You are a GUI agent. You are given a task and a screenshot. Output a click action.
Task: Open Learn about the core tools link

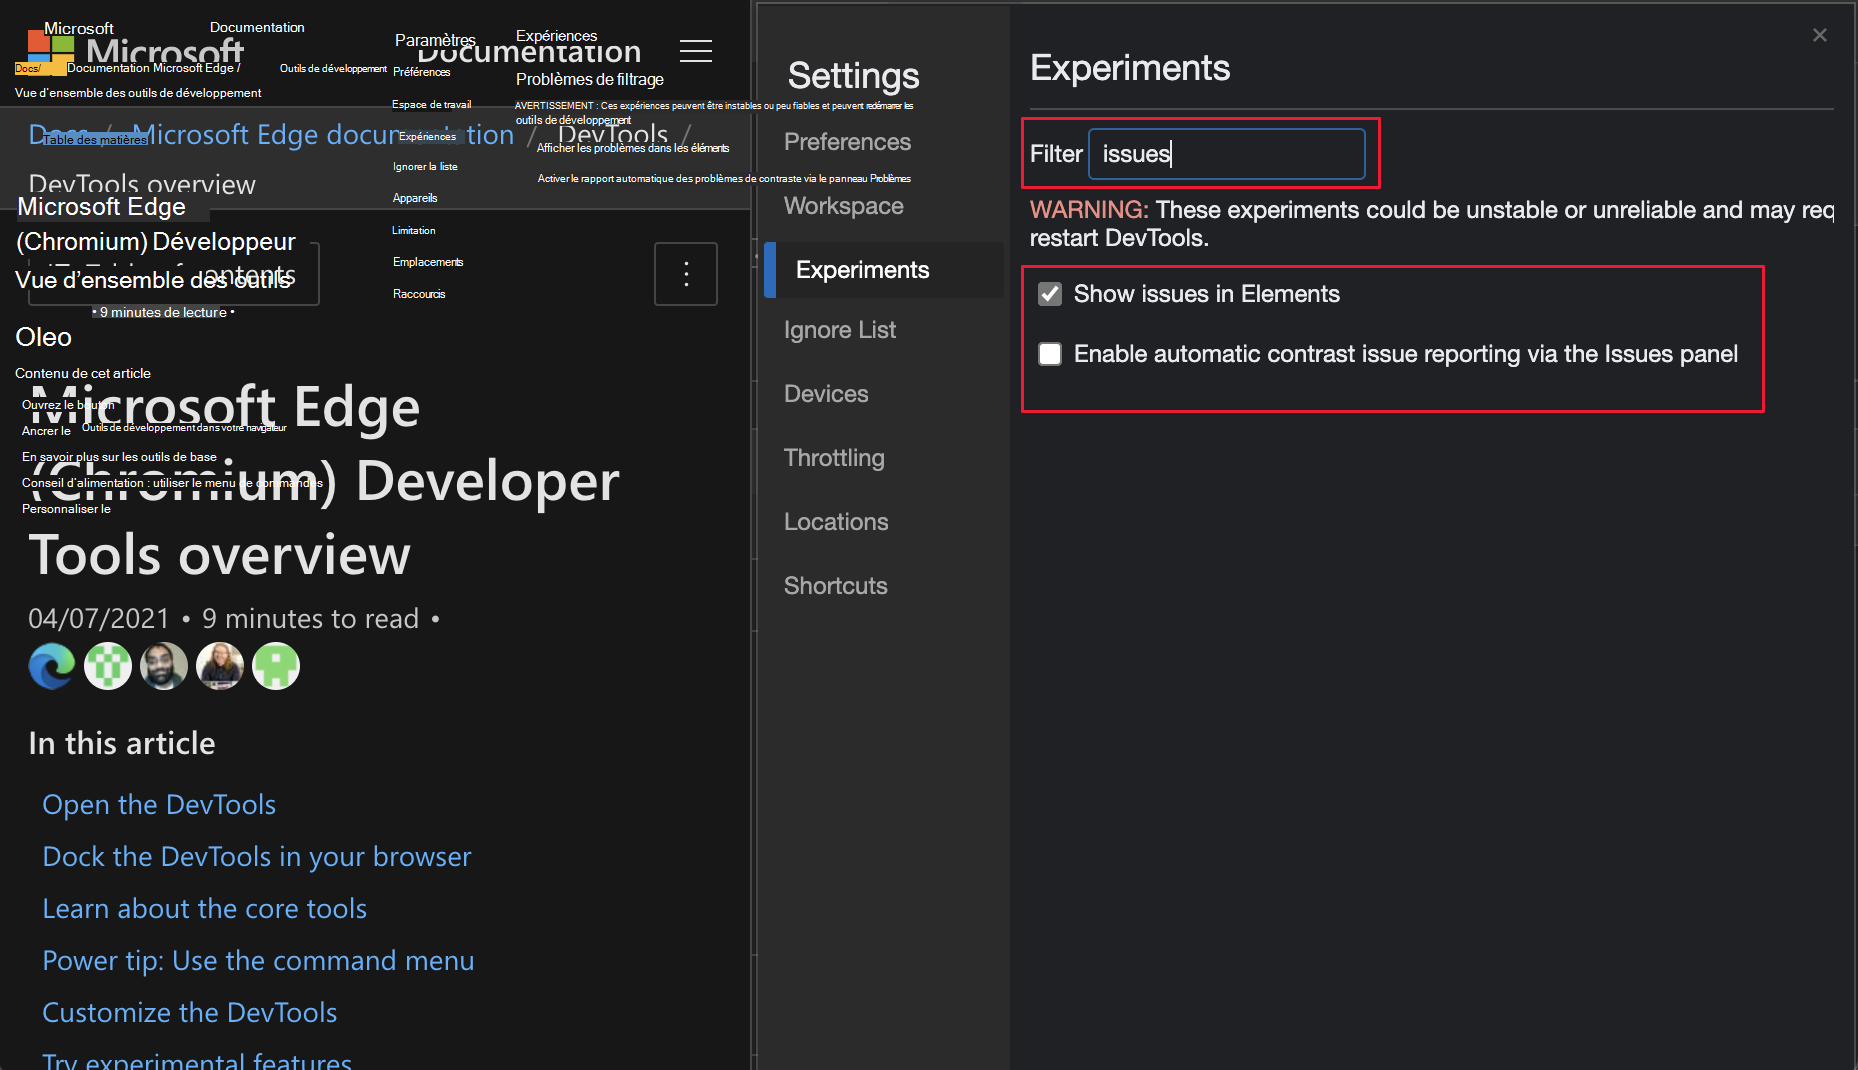point(205,909)
